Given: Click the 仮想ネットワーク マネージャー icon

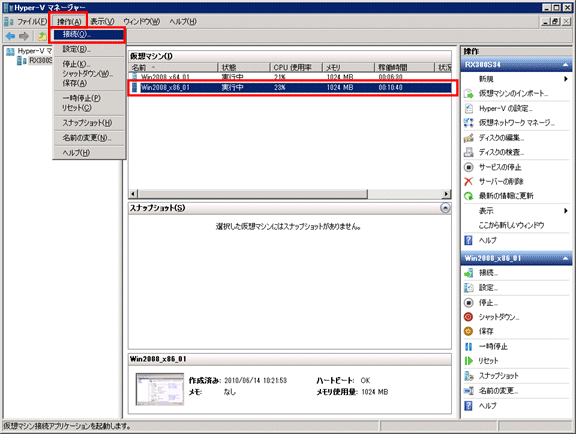Looking at the screenshot, I should pos(469,123).
